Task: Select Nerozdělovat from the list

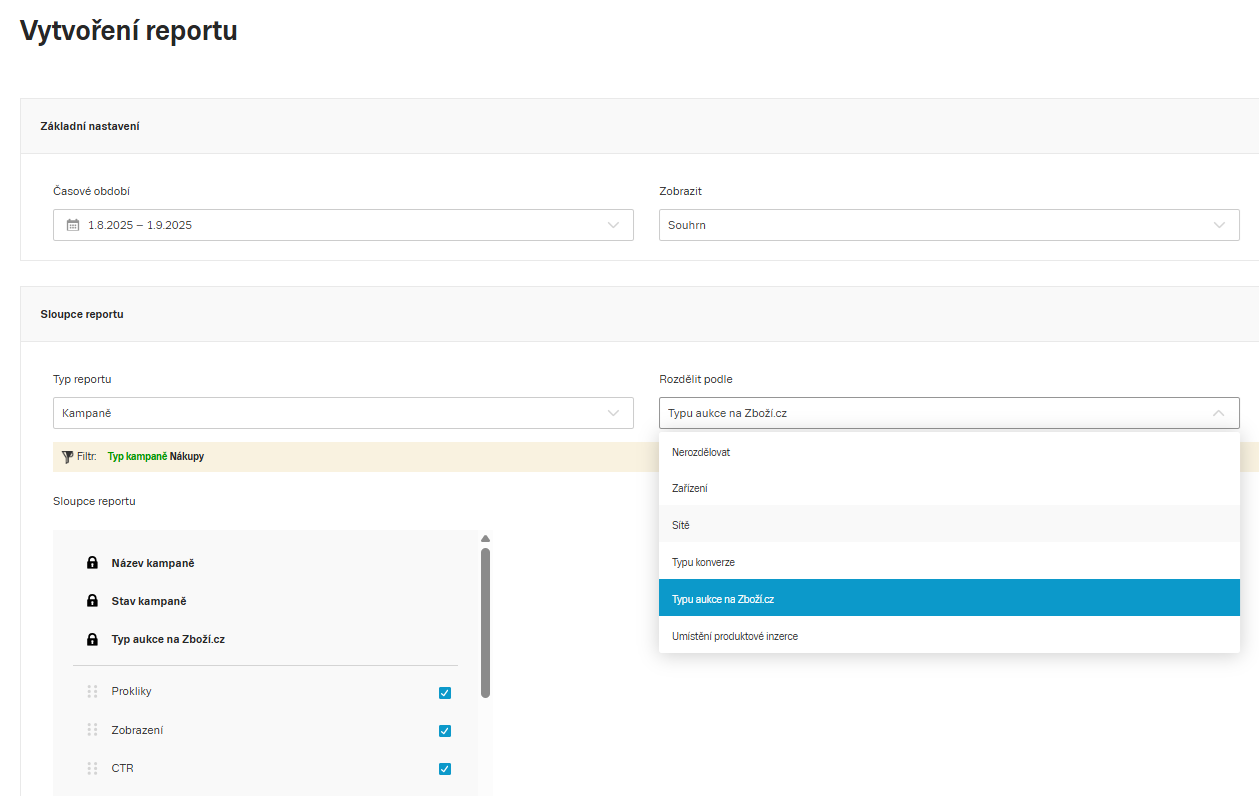Action: tap(702, 452)
